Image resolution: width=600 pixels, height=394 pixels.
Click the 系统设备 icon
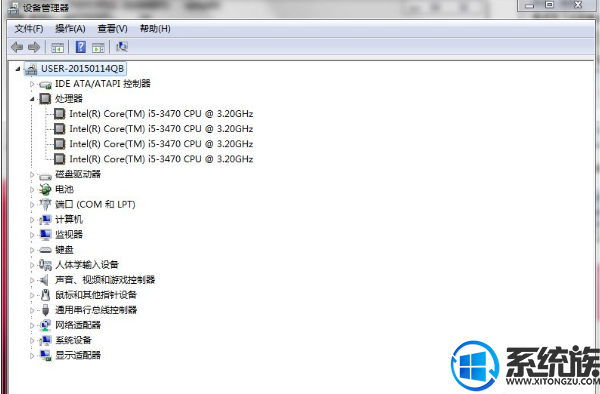[x=45, y=340]
